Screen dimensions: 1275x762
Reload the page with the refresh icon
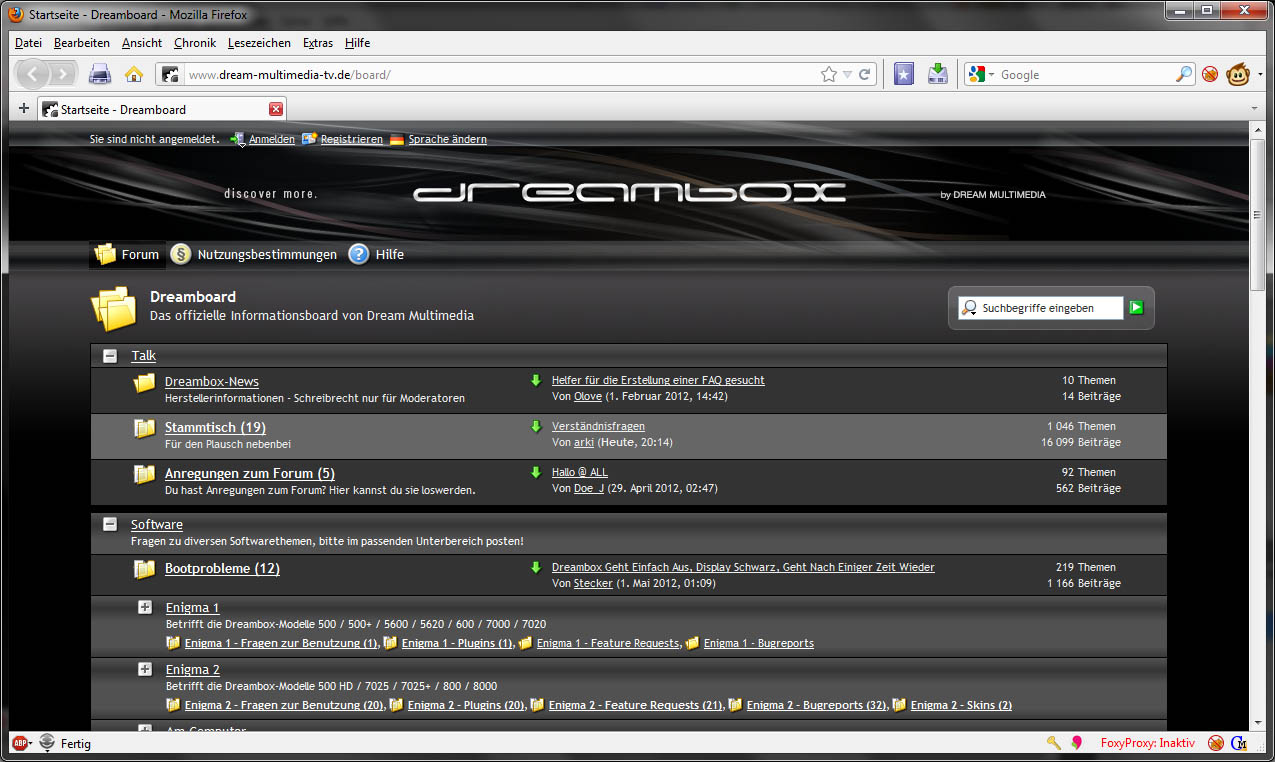pos(865,75)
